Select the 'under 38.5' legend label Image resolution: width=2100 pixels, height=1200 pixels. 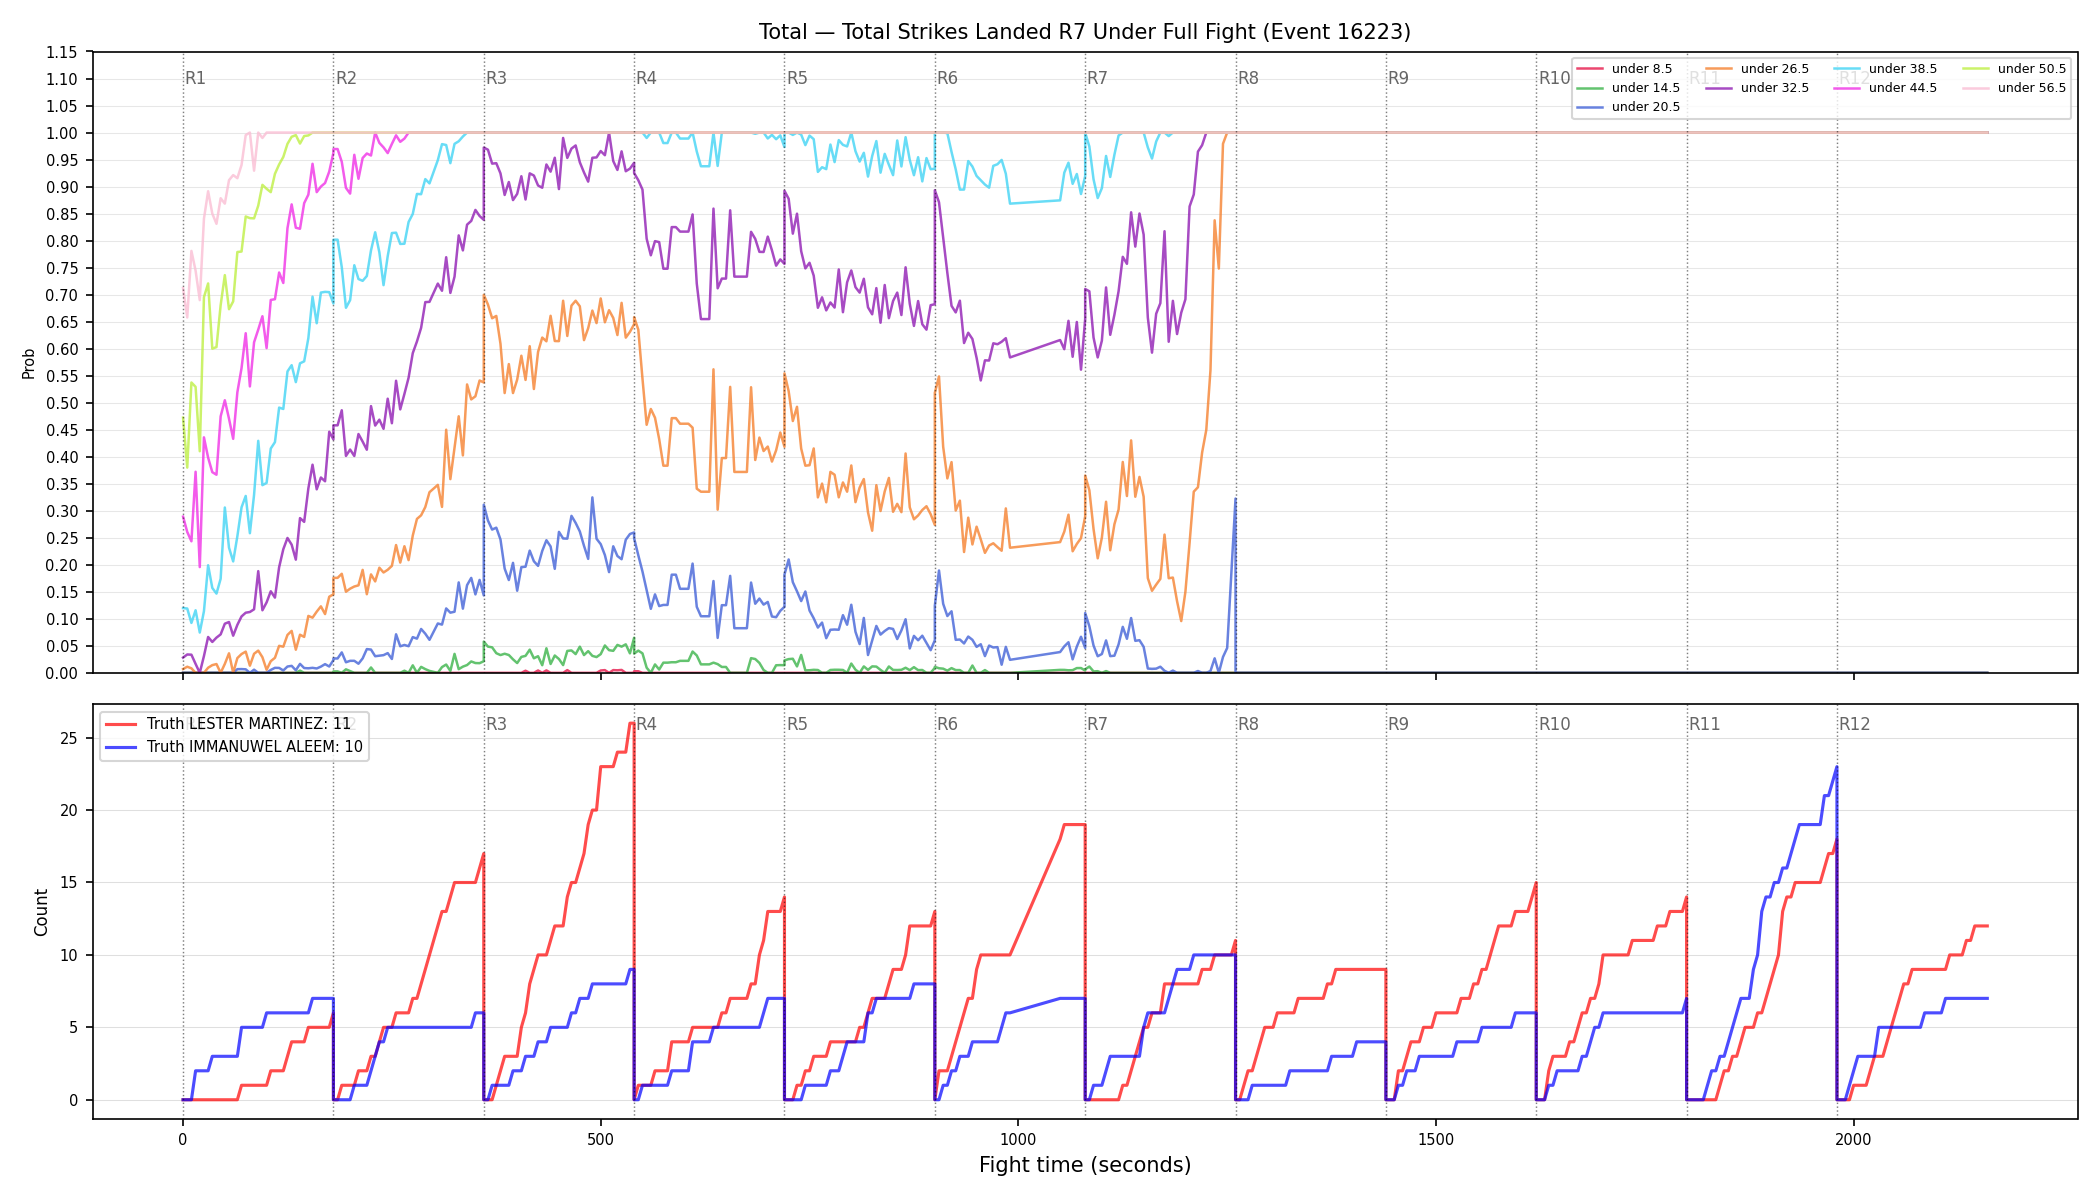click(x=1903, y=69)
